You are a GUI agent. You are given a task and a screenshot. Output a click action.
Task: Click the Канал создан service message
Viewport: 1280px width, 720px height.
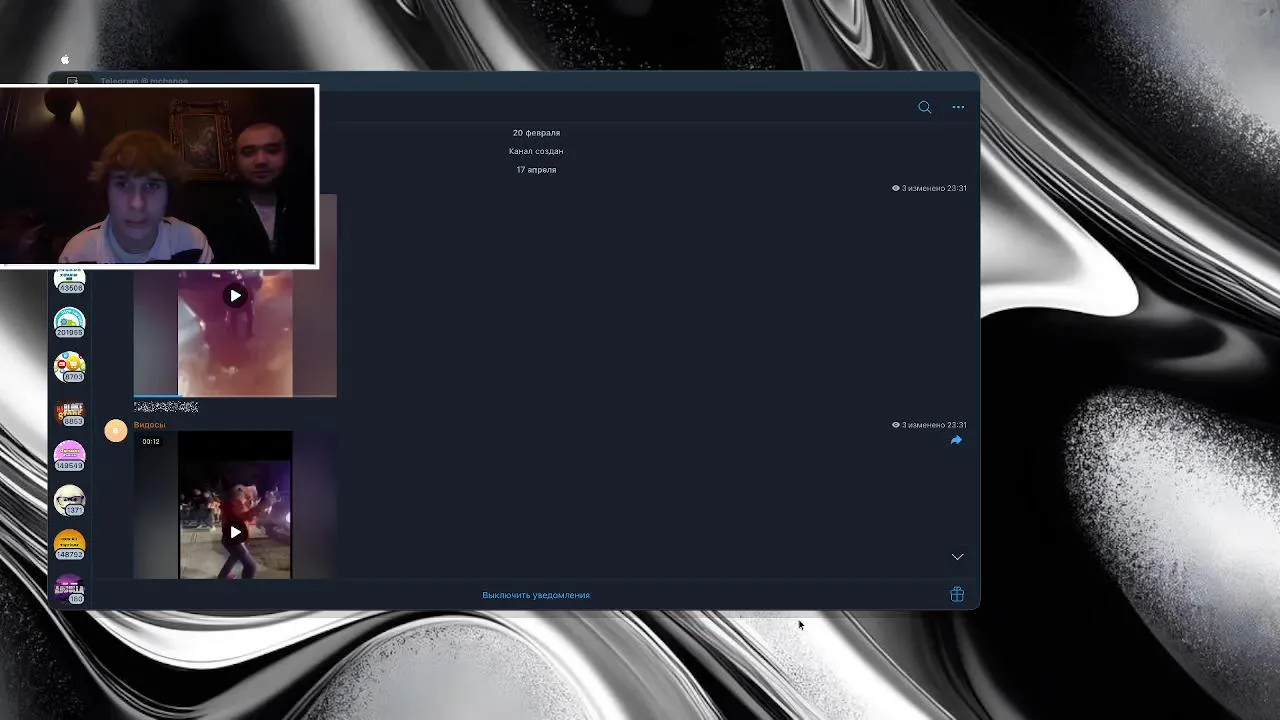click(536, 151)
